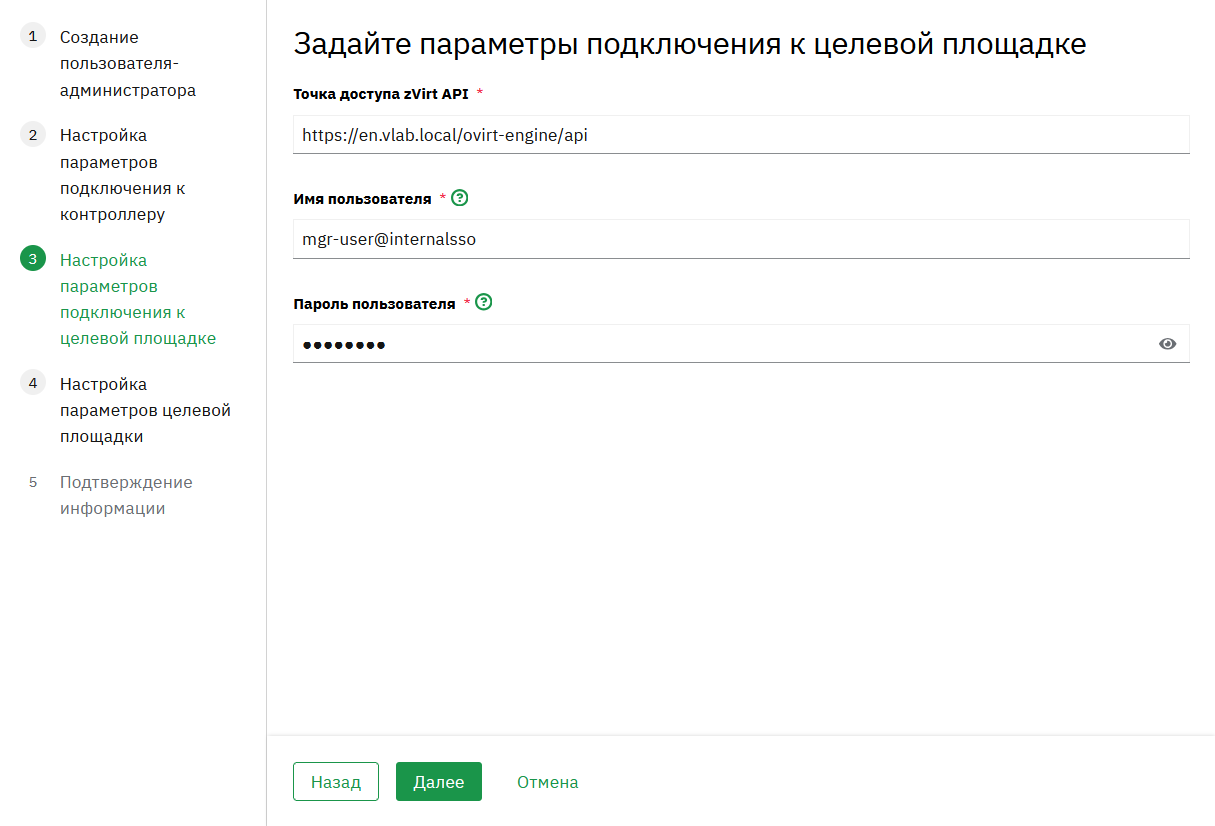Click label Точка доступа zVirt API
Screen dimensions: 1215x826
tap(381, 93)
